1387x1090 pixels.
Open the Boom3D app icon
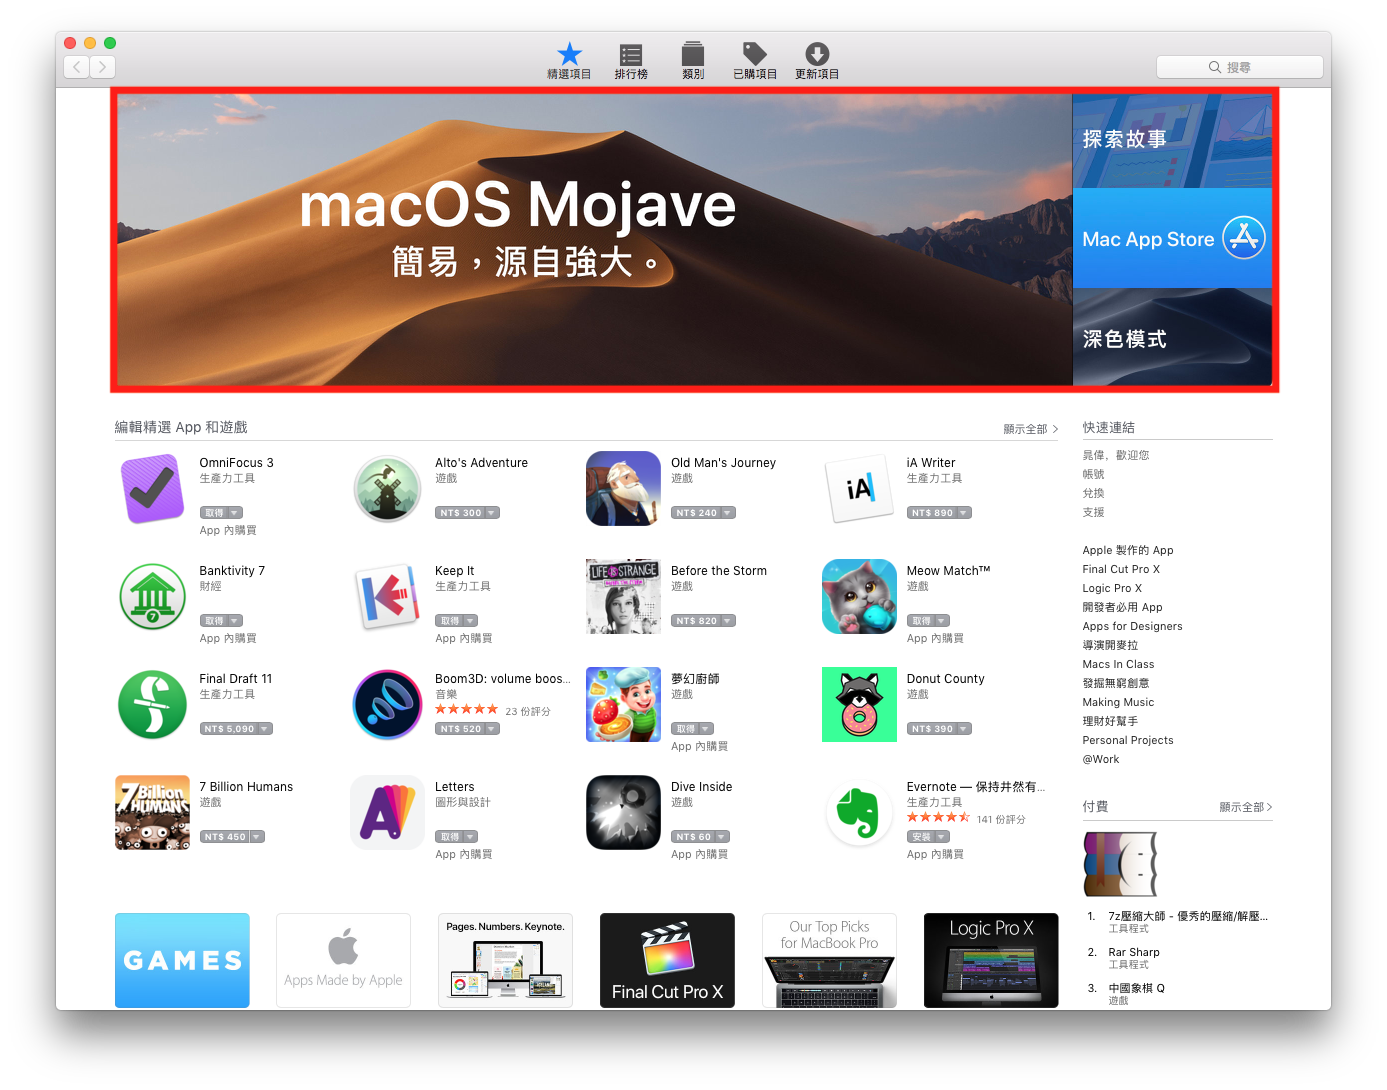point(388,705)
